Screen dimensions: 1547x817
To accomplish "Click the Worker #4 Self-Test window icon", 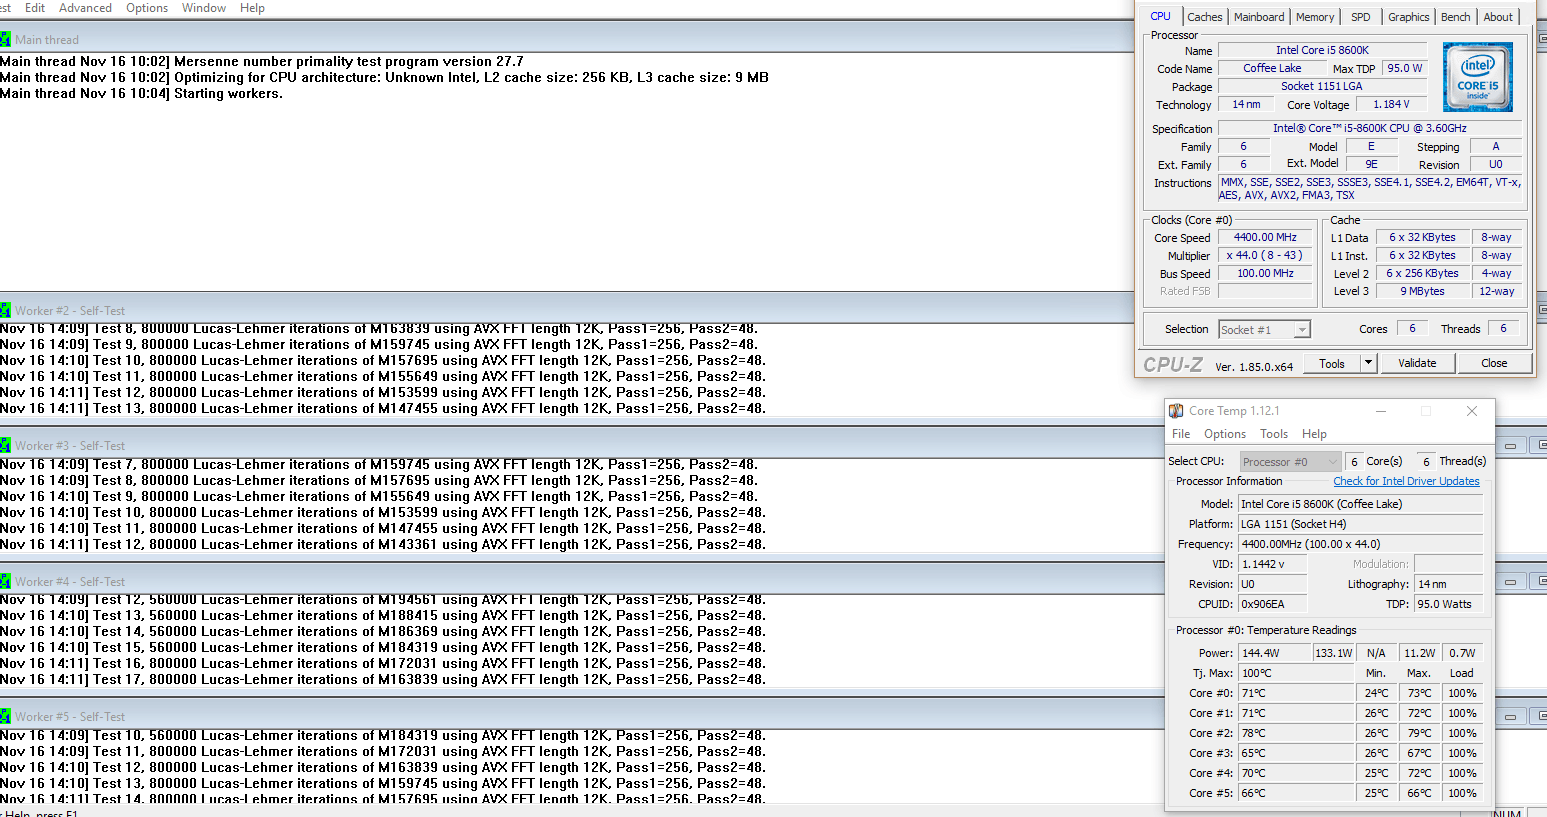I will 5,581.
